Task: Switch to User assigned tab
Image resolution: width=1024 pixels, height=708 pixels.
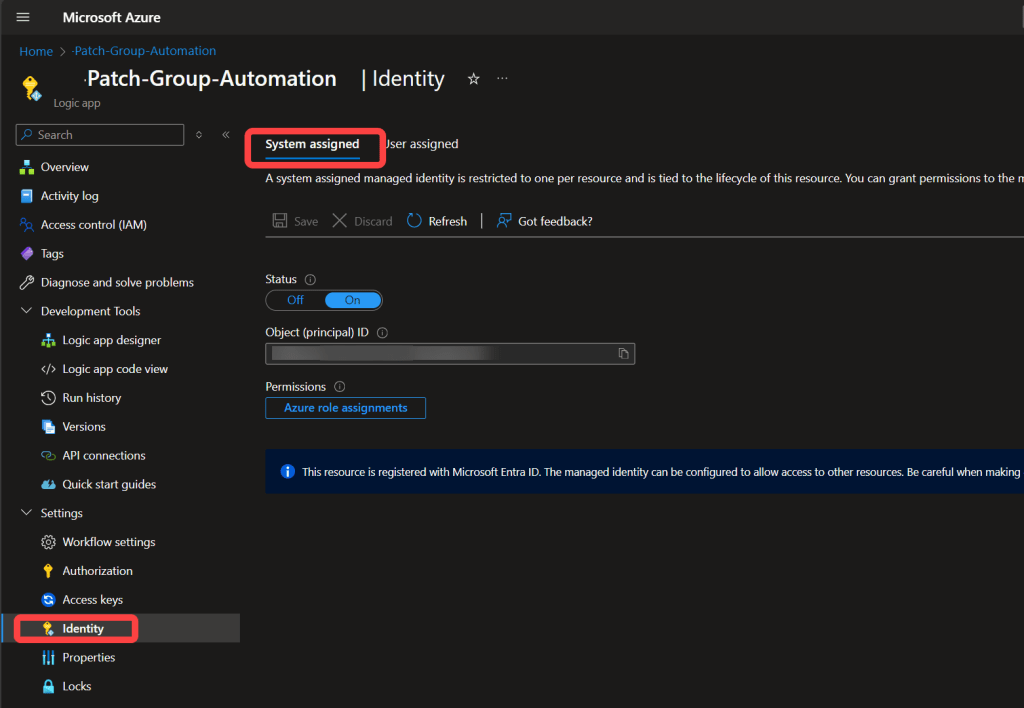Action: (422, 144)
